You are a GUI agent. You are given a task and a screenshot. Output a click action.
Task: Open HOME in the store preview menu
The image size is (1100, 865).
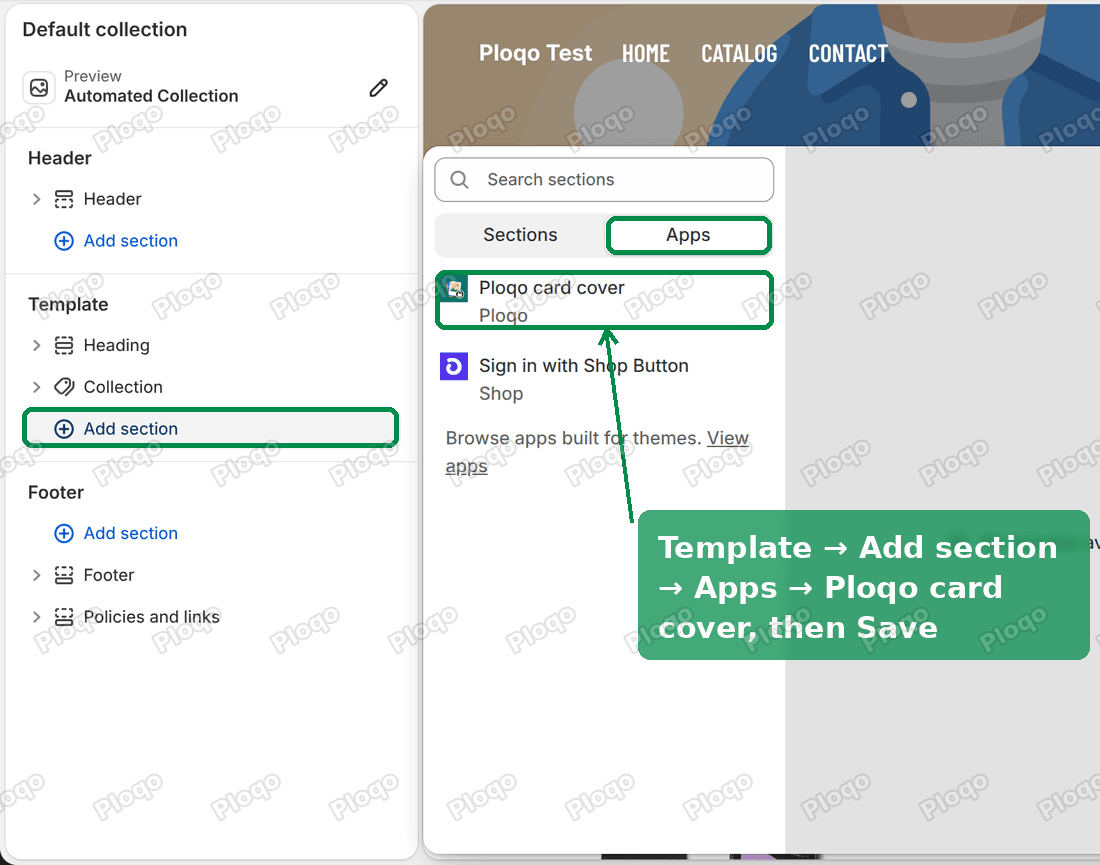coord(645,53)
